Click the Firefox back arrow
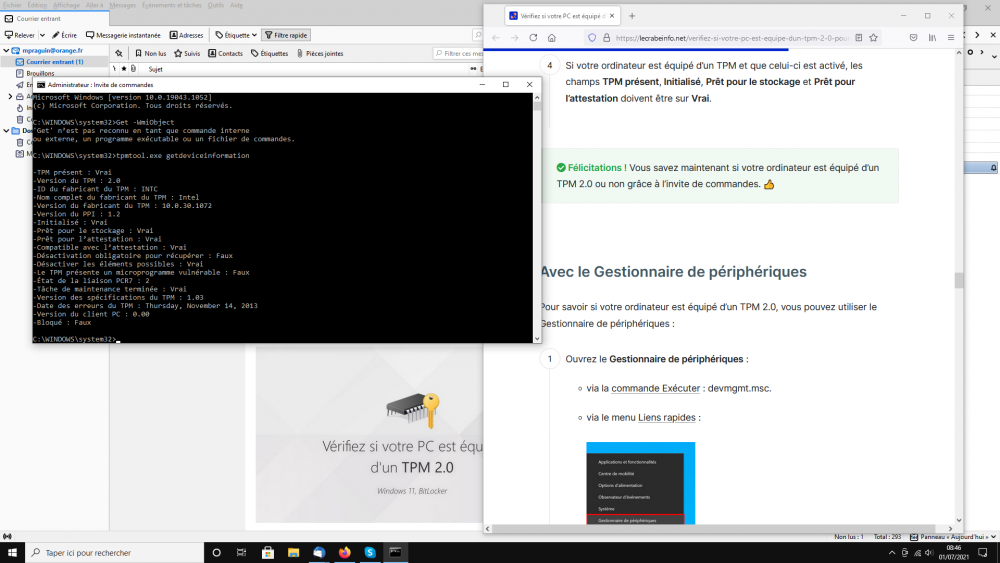The width and height of the screenshot is (1000, 563). pos(496,38)
